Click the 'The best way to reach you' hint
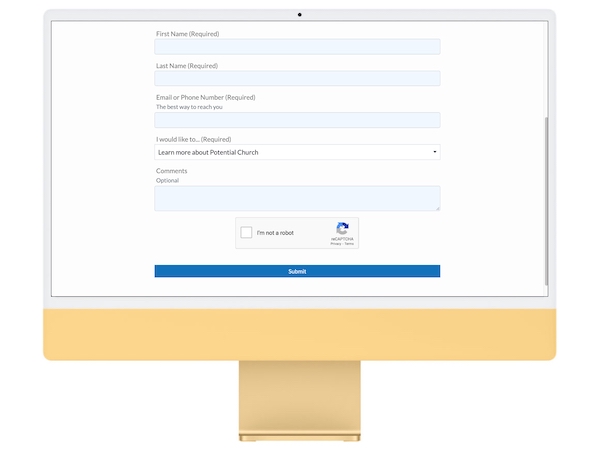 pyautogui.click(x=189, y=107)
